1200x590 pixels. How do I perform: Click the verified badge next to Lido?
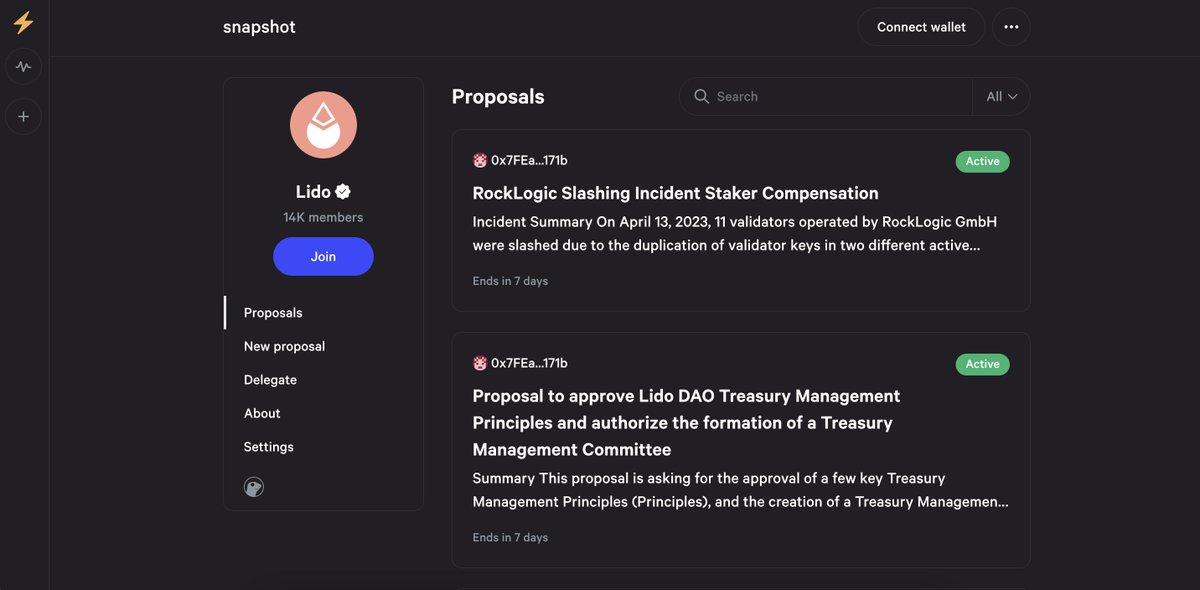343,192
